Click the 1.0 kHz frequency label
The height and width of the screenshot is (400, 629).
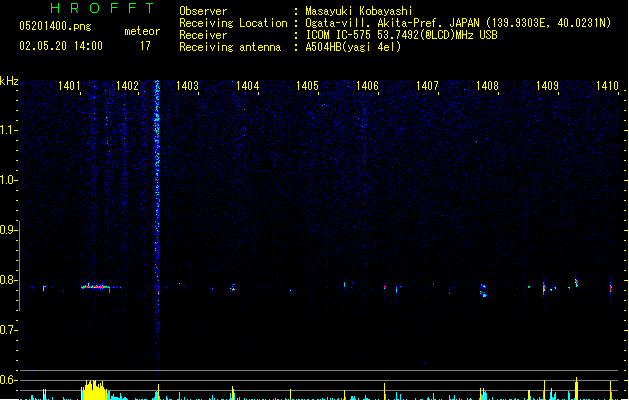click(8, 180)
